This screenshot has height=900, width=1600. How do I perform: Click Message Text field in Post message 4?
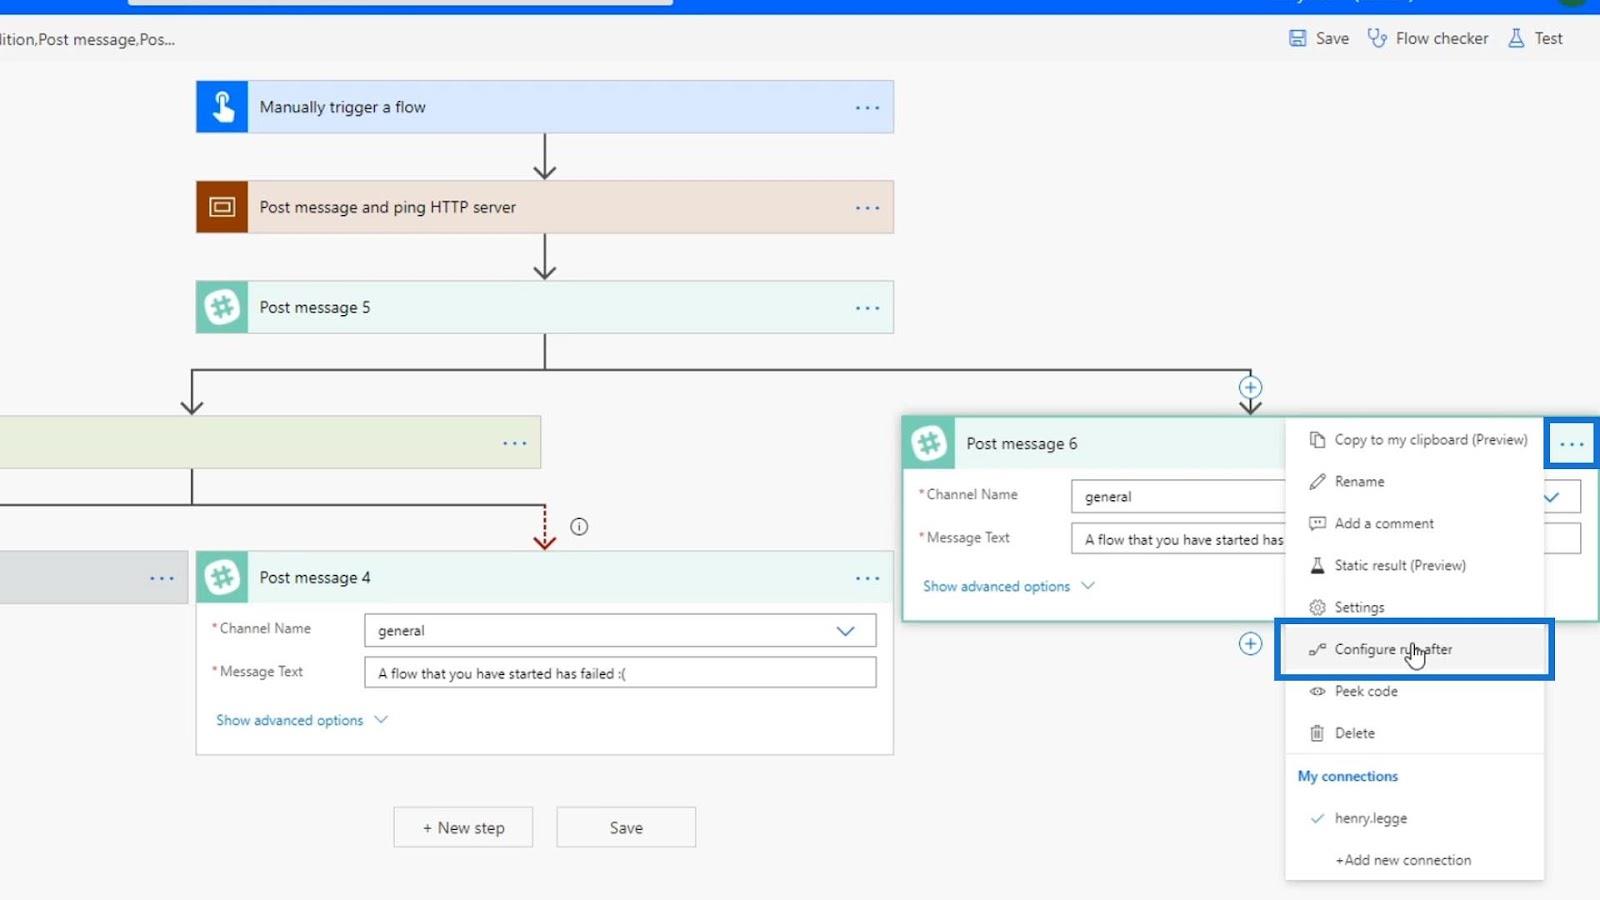pos(620,673)
